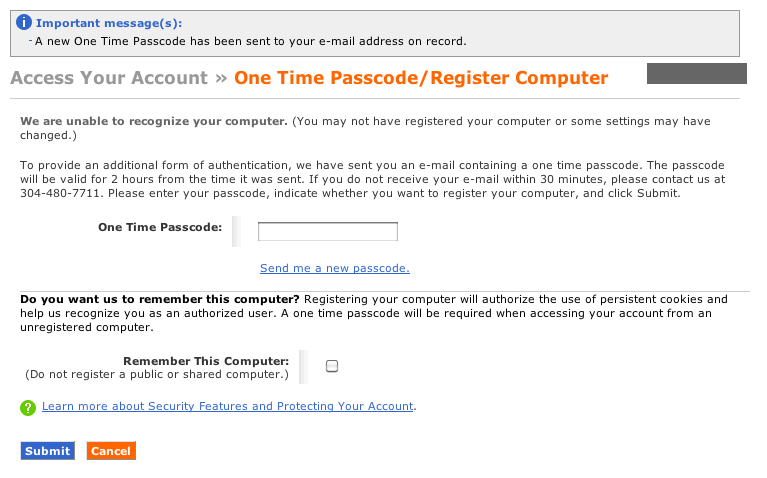Click the Remember This Computer label text

pyautogui.click(x=206, y=361)
